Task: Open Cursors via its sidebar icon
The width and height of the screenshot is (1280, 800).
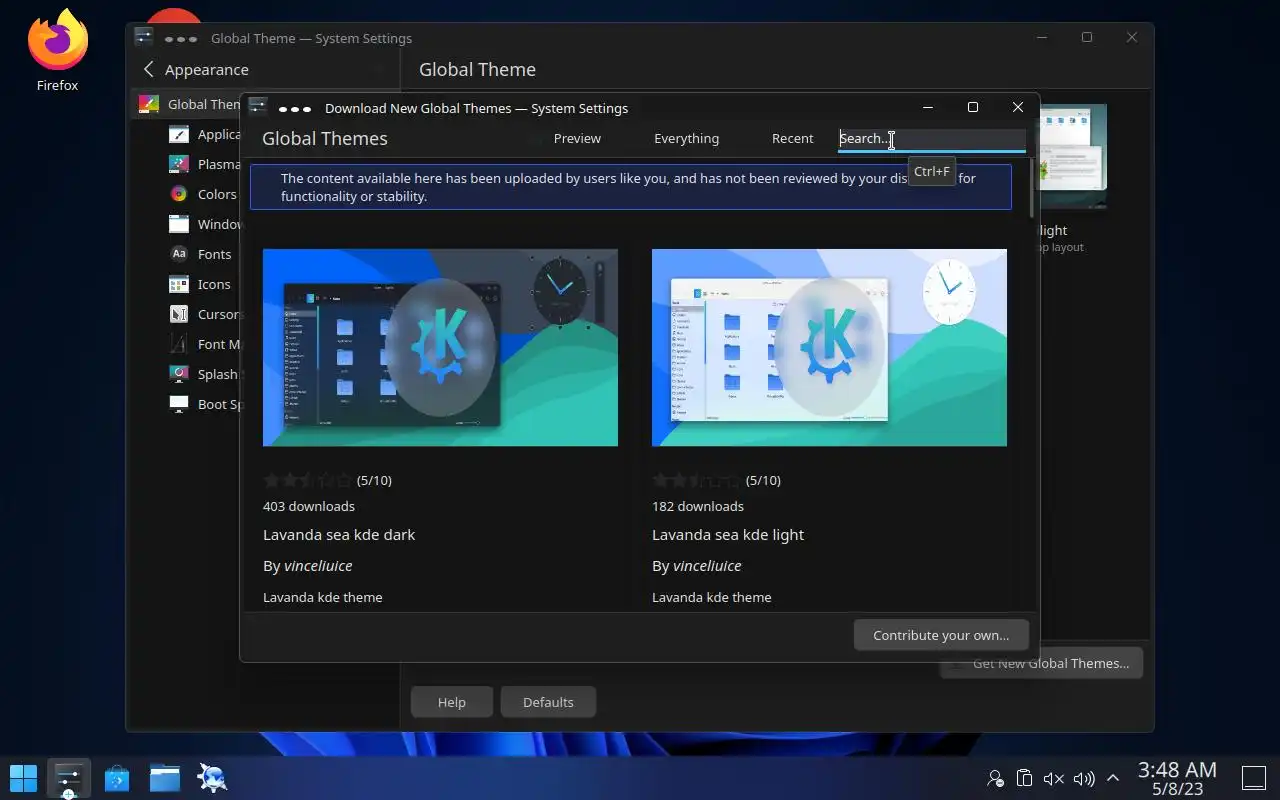Action: click(x=179, y=314)
